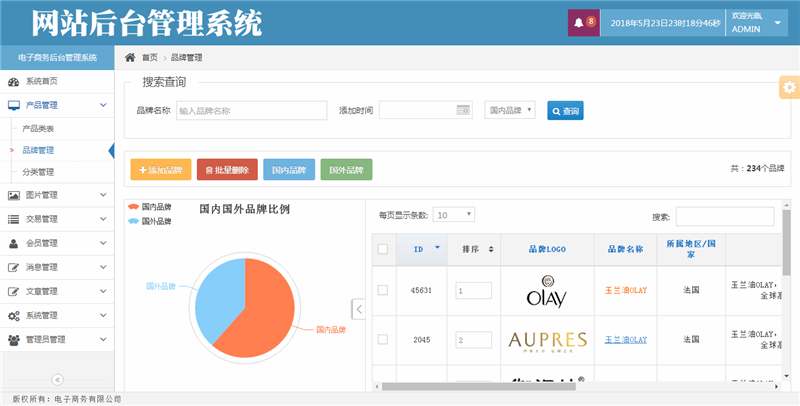This screenshot has width=800, height=406.
Task: Click the OLAY brand logo image
Action: (x=547, y=291)
